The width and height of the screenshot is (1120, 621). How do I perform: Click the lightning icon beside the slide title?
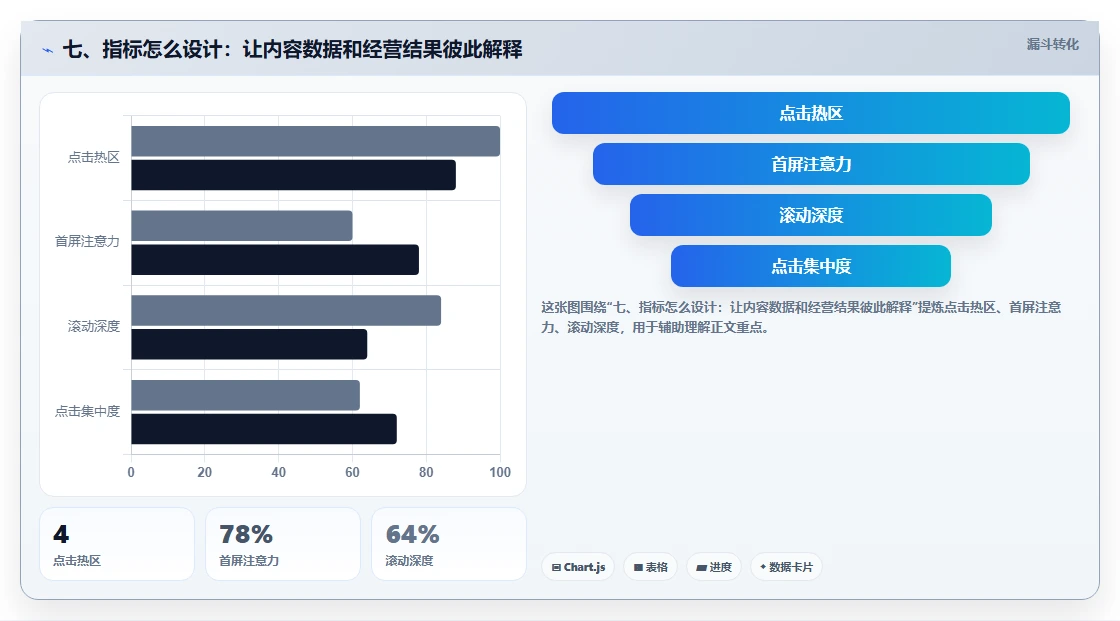pos(48,50)
